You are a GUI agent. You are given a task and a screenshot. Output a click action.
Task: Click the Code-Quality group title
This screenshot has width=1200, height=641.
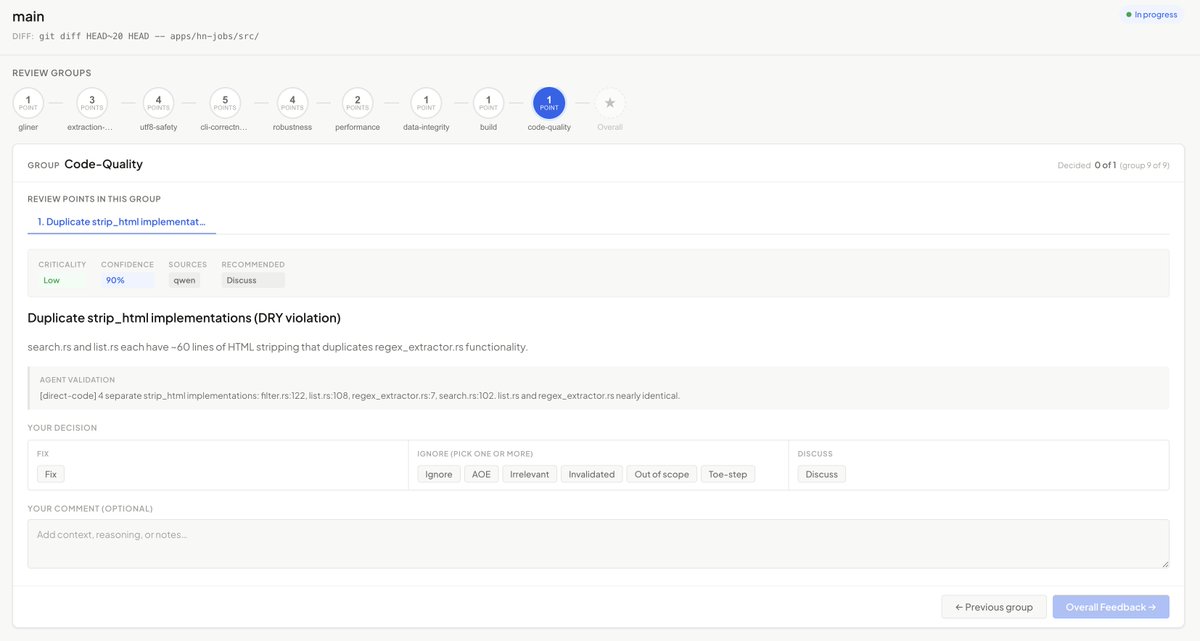pyautogui.click(x=103, y=164)
